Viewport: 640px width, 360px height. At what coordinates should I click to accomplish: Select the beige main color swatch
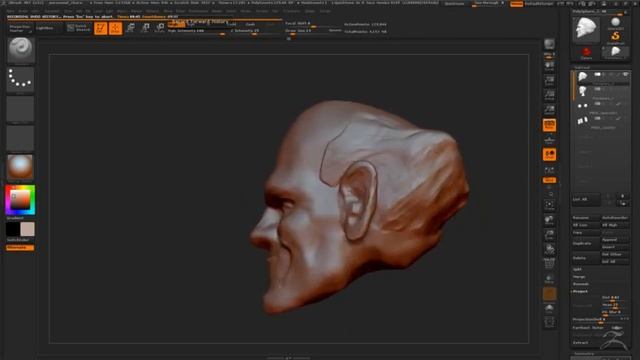[27, 229]
